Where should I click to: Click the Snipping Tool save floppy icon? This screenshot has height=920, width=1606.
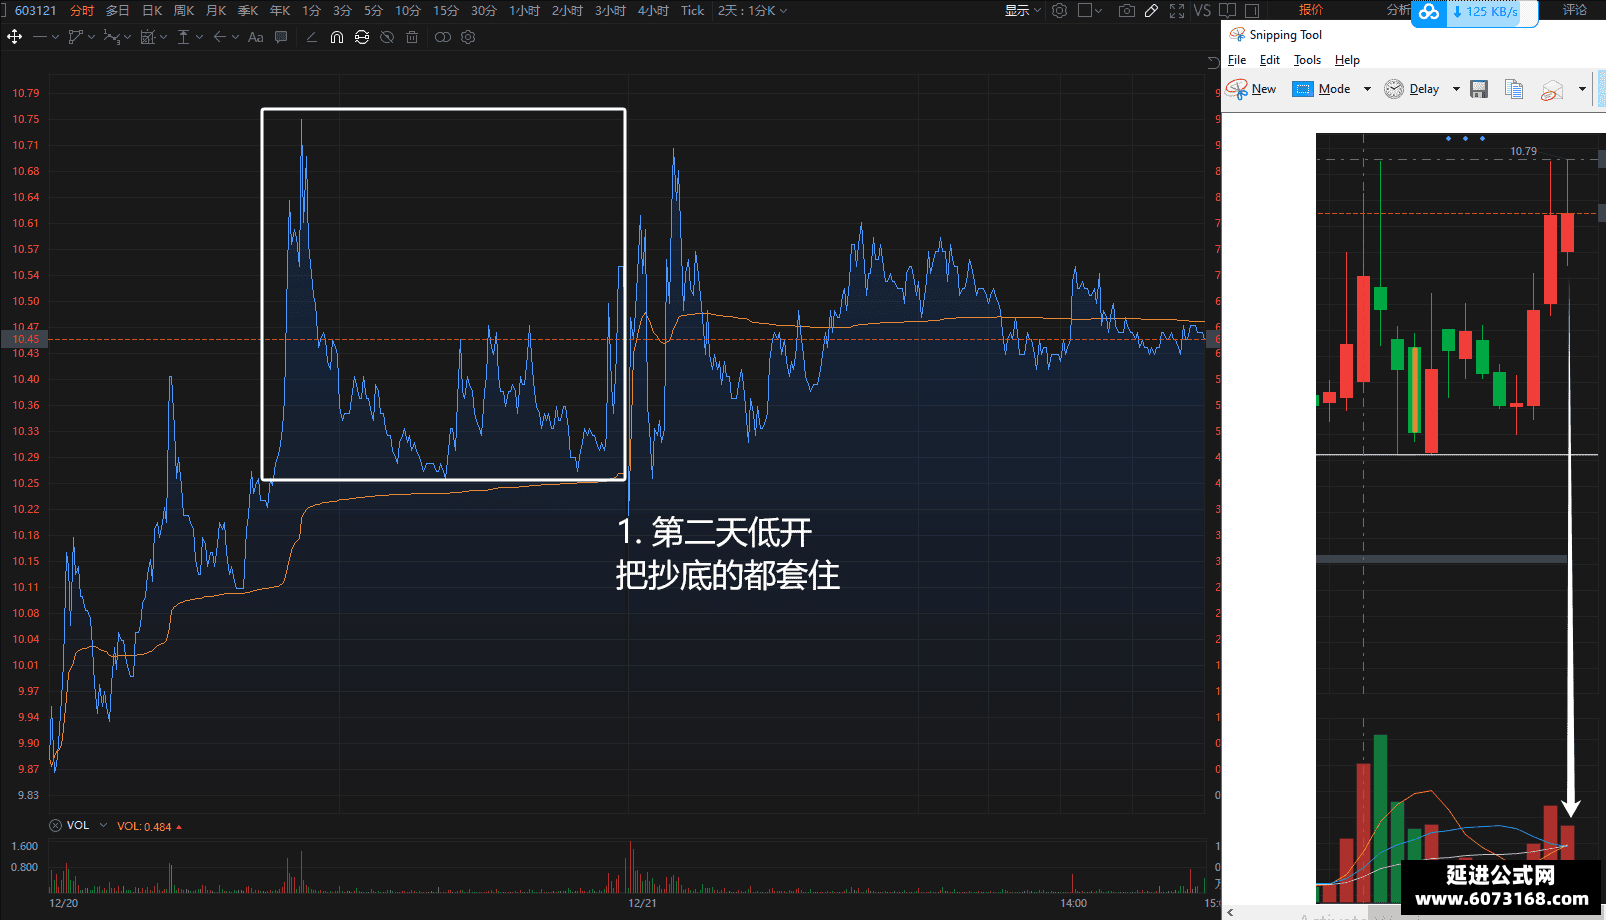click(x=1479, y=89)
